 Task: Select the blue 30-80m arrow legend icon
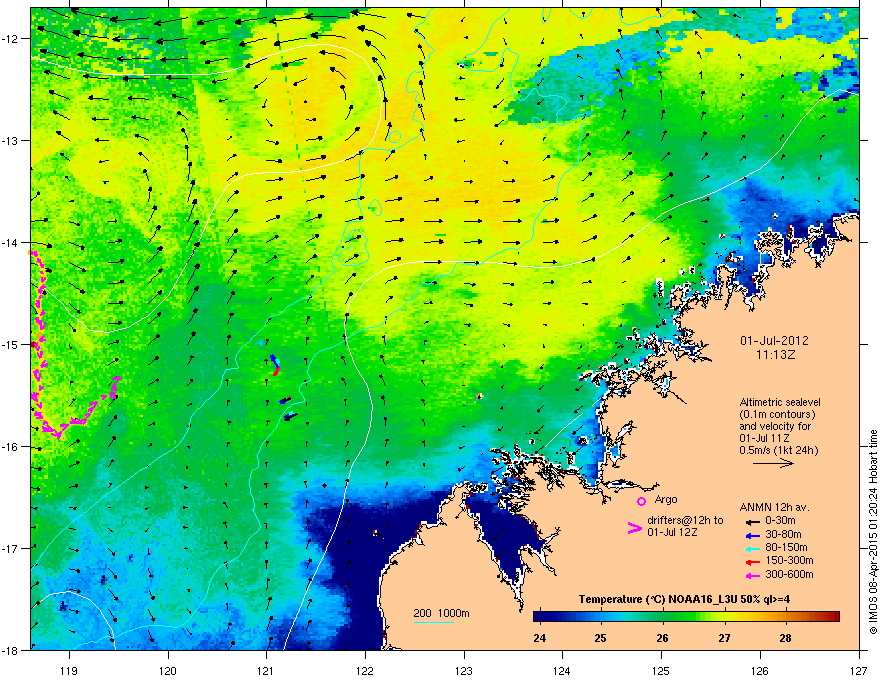click(752, 535)
